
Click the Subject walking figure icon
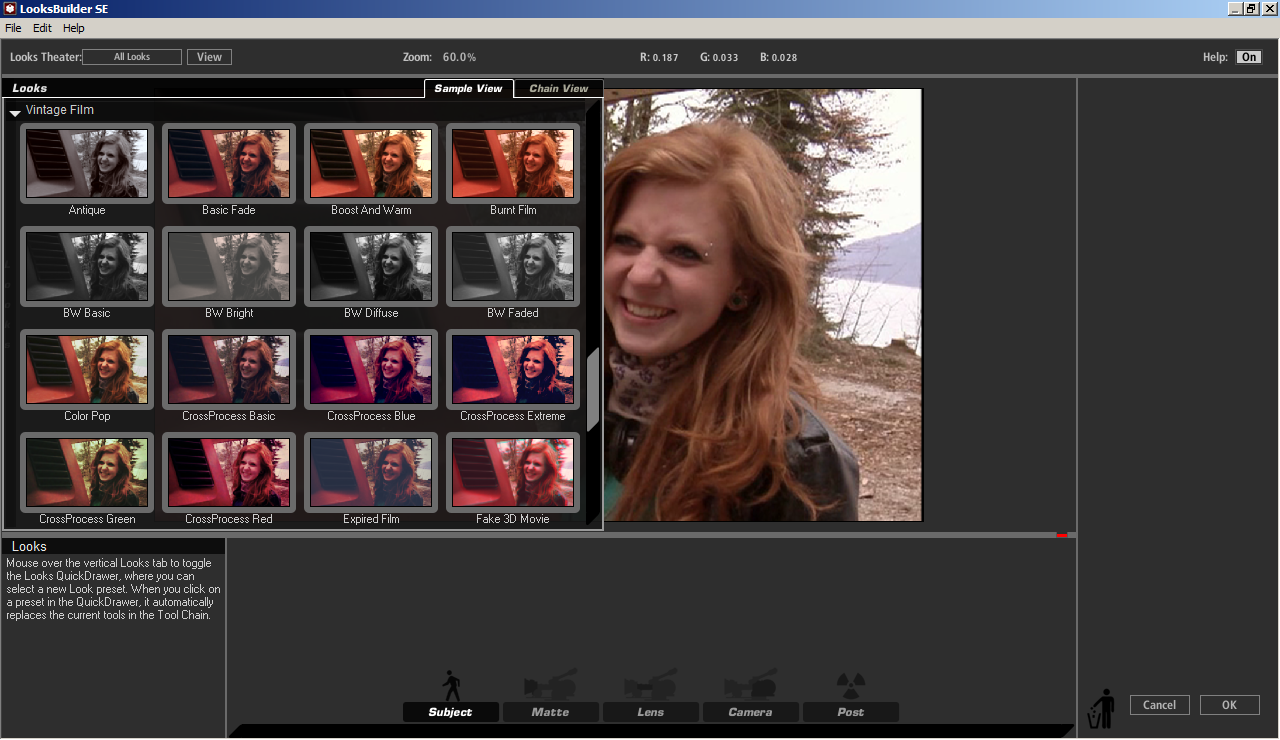[451, 686]
